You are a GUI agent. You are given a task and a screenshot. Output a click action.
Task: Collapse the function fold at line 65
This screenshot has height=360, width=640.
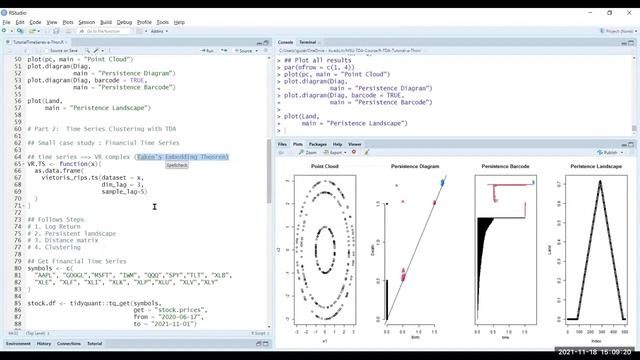point(23,164)
